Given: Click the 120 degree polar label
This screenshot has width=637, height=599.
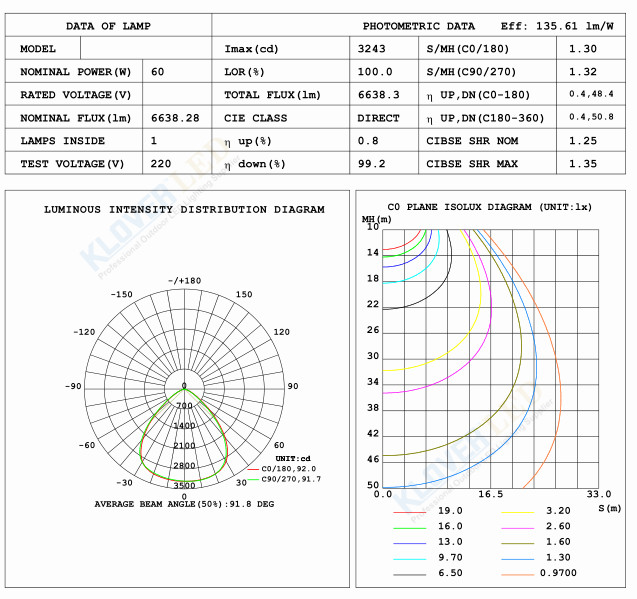Looking at the screenshot, I should point(282,332).
